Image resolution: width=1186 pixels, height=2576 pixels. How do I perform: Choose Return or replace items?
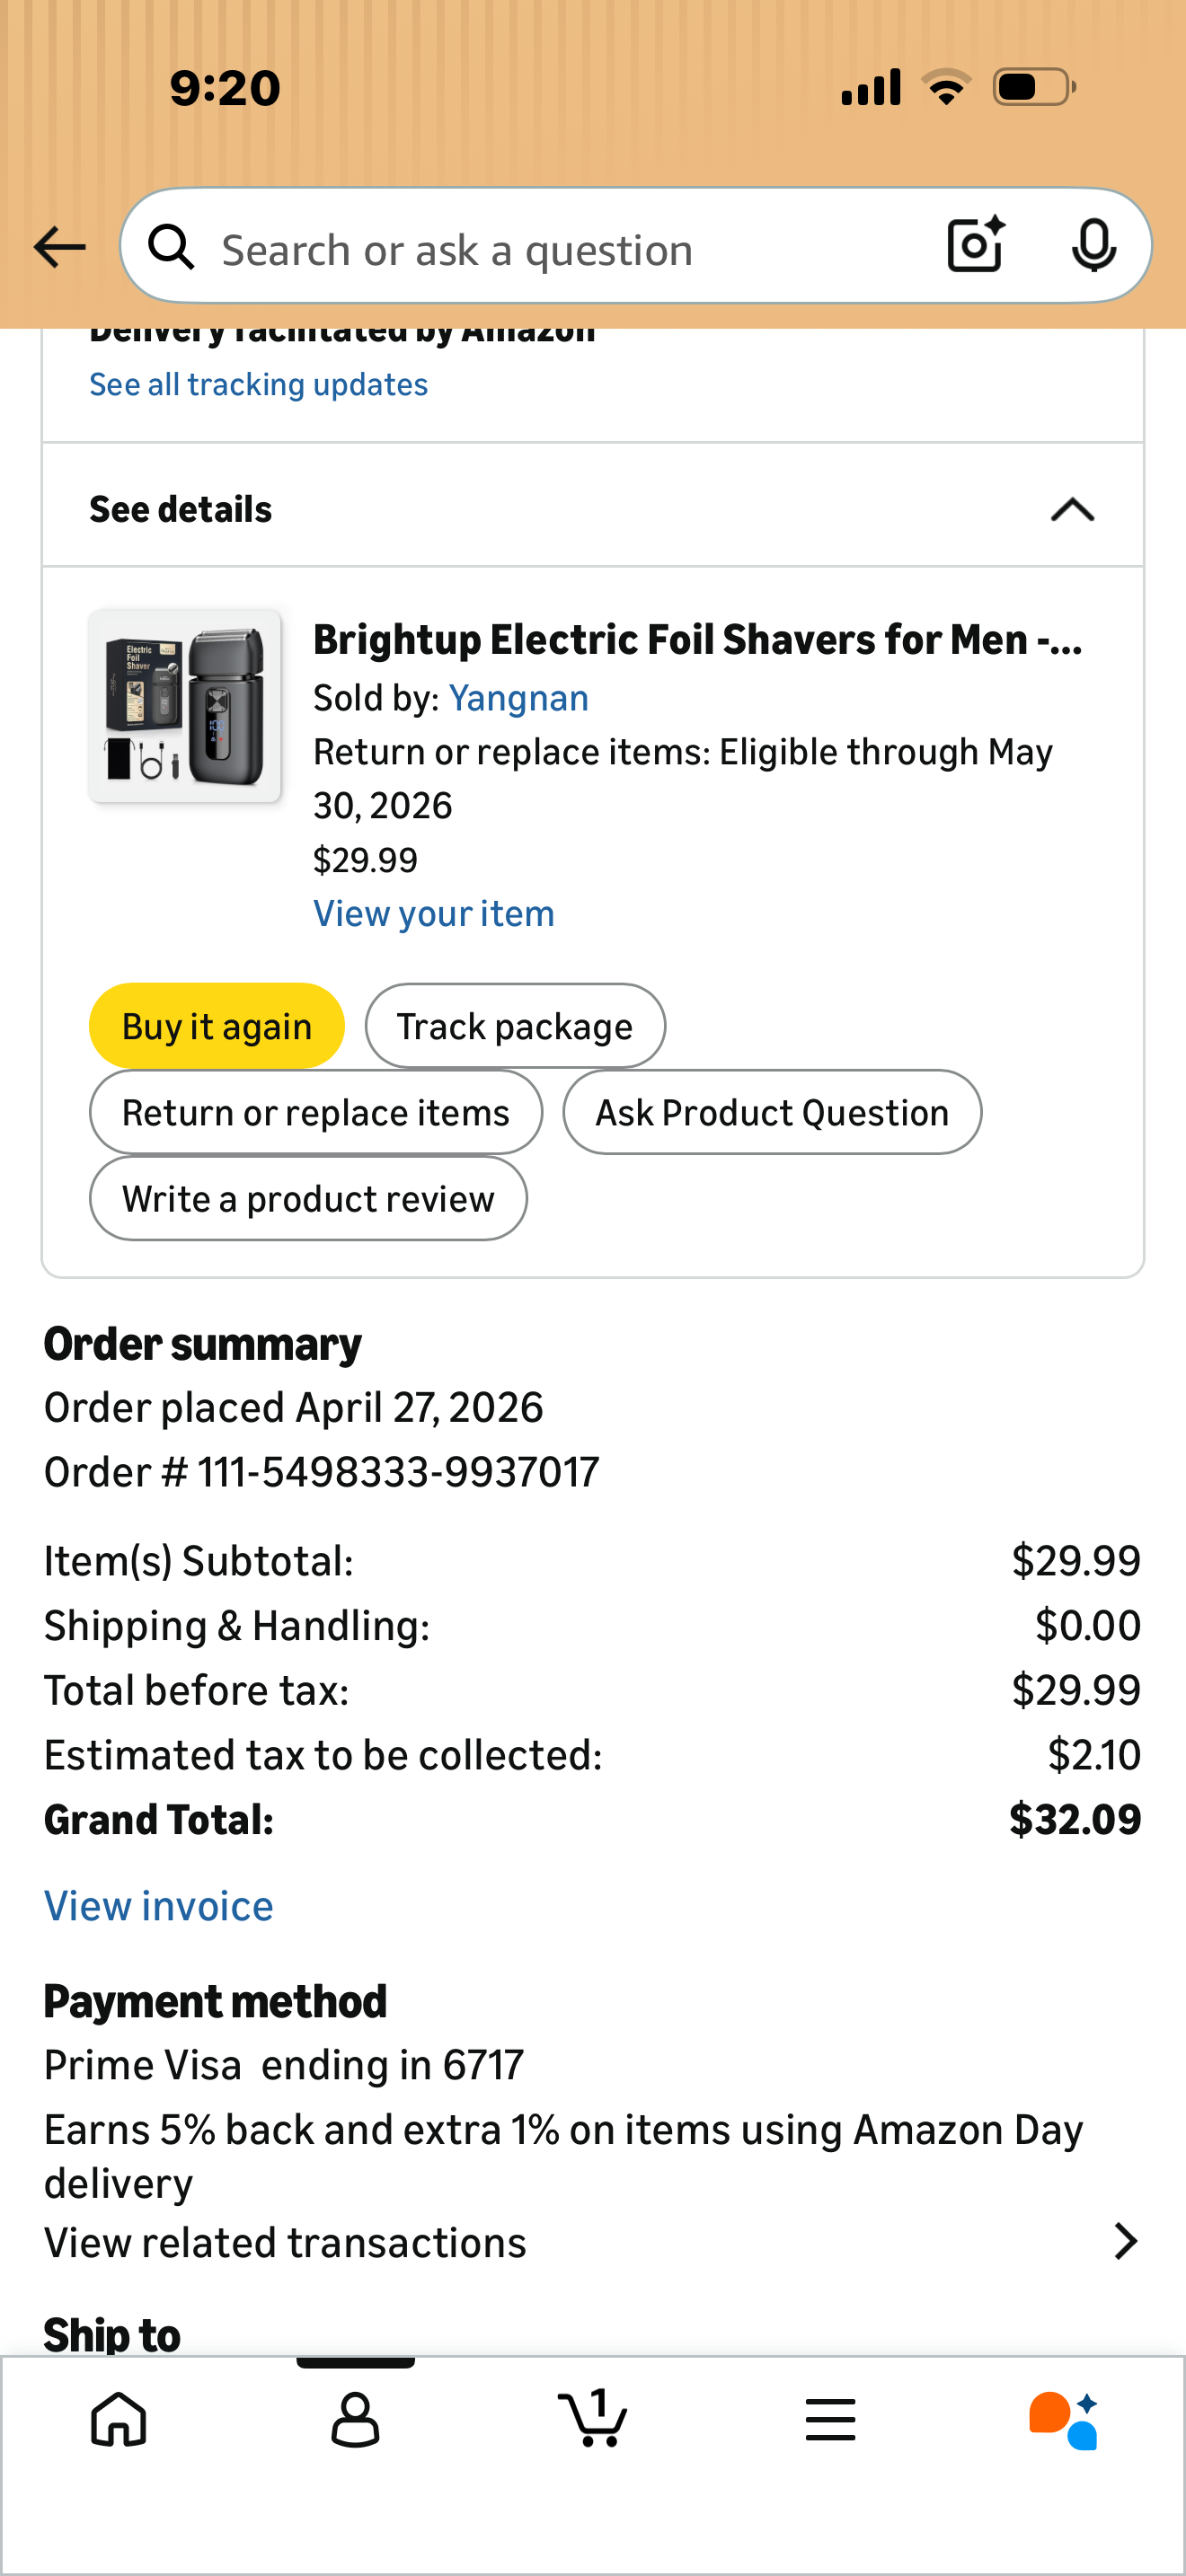[316, 1112]
